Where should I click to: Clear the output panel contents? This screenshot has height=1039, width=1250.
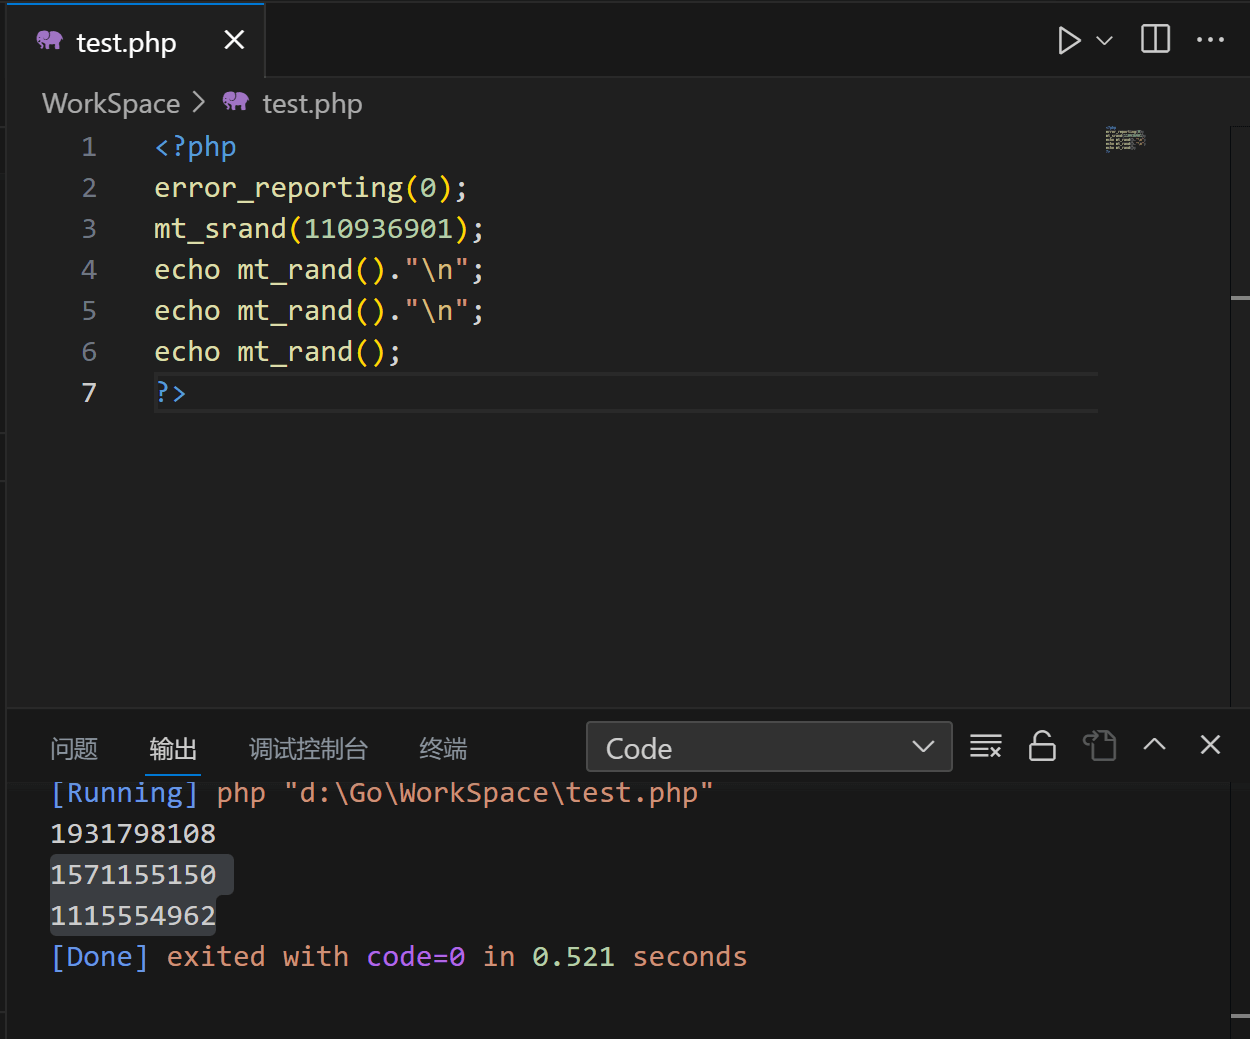[985, 746]
